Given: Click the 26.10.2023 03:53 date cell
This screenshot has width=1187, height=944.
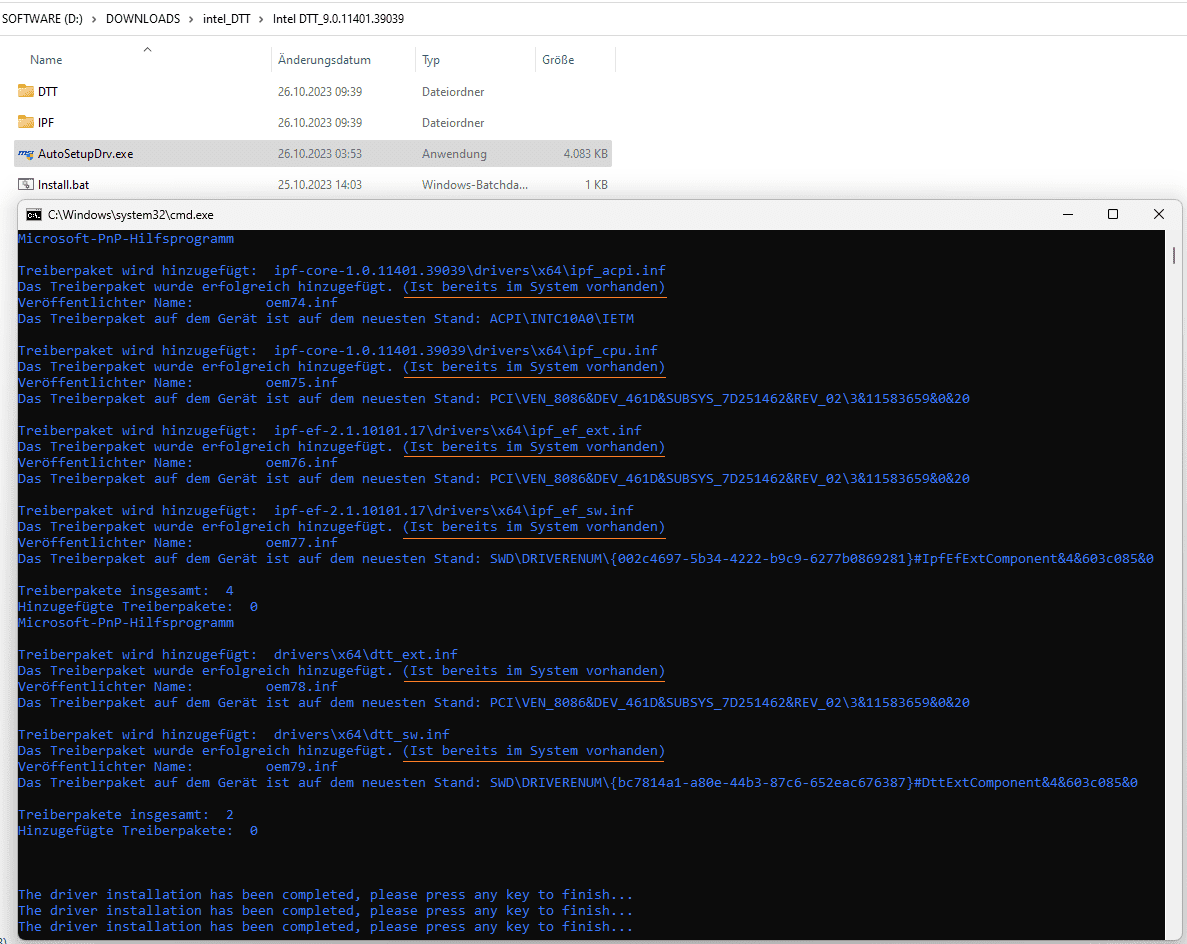Looking at the screenshot, I should click(319, 154).
